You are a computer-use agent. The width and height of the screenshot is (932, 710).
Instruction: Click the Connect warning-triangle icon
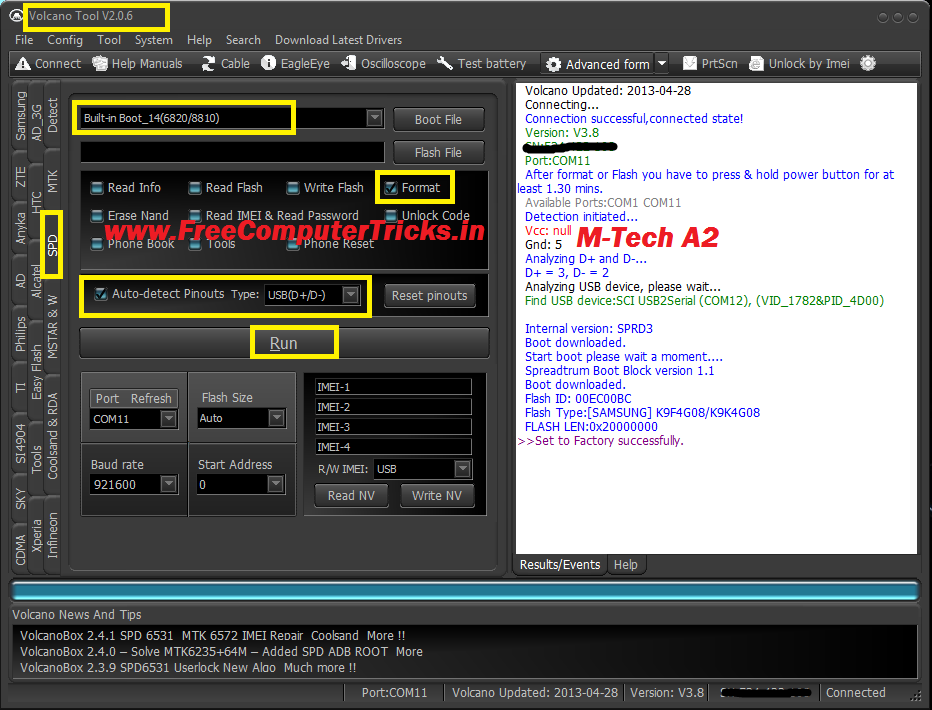click(x=23, y=64)
